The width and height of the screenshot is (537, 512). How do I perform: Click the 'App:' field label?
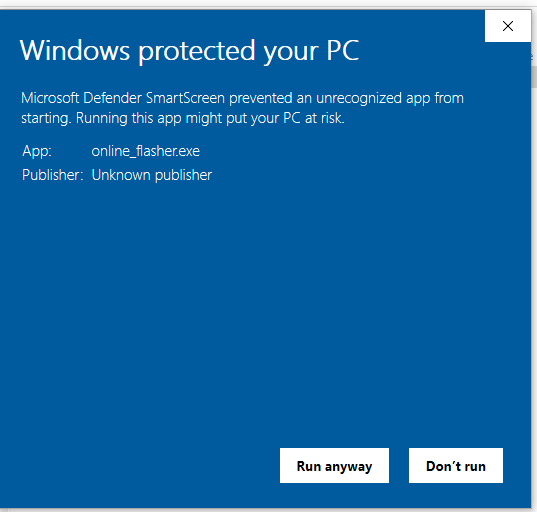[37, 151]
